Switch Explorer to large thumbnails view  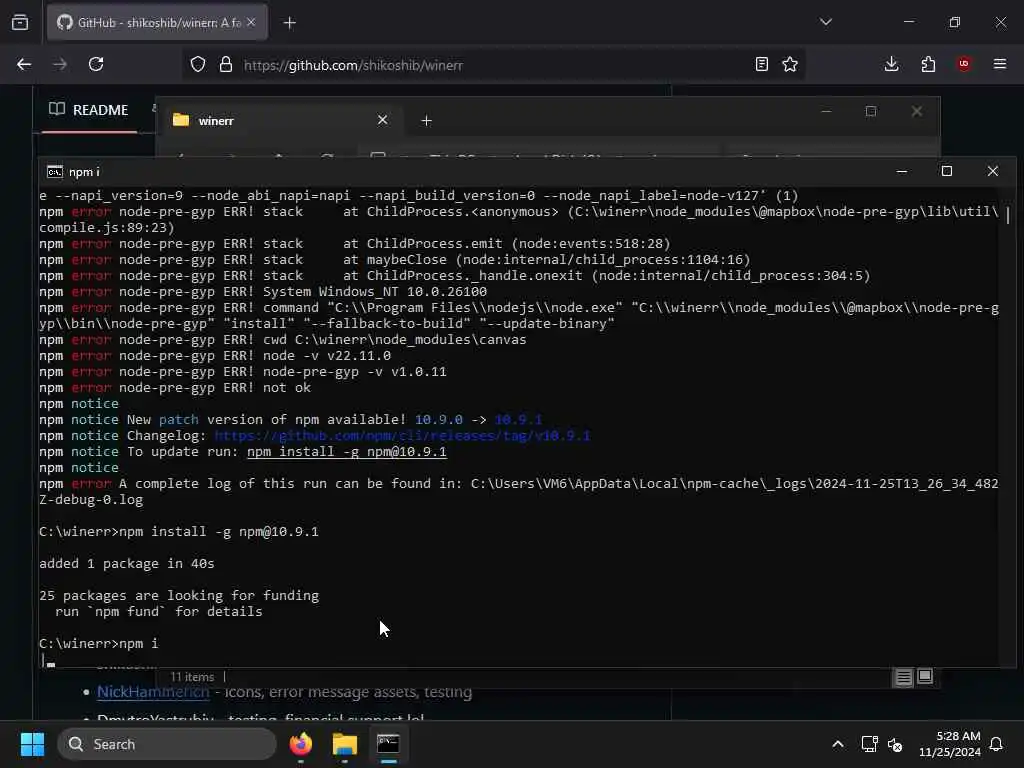(x=925, y=677)
